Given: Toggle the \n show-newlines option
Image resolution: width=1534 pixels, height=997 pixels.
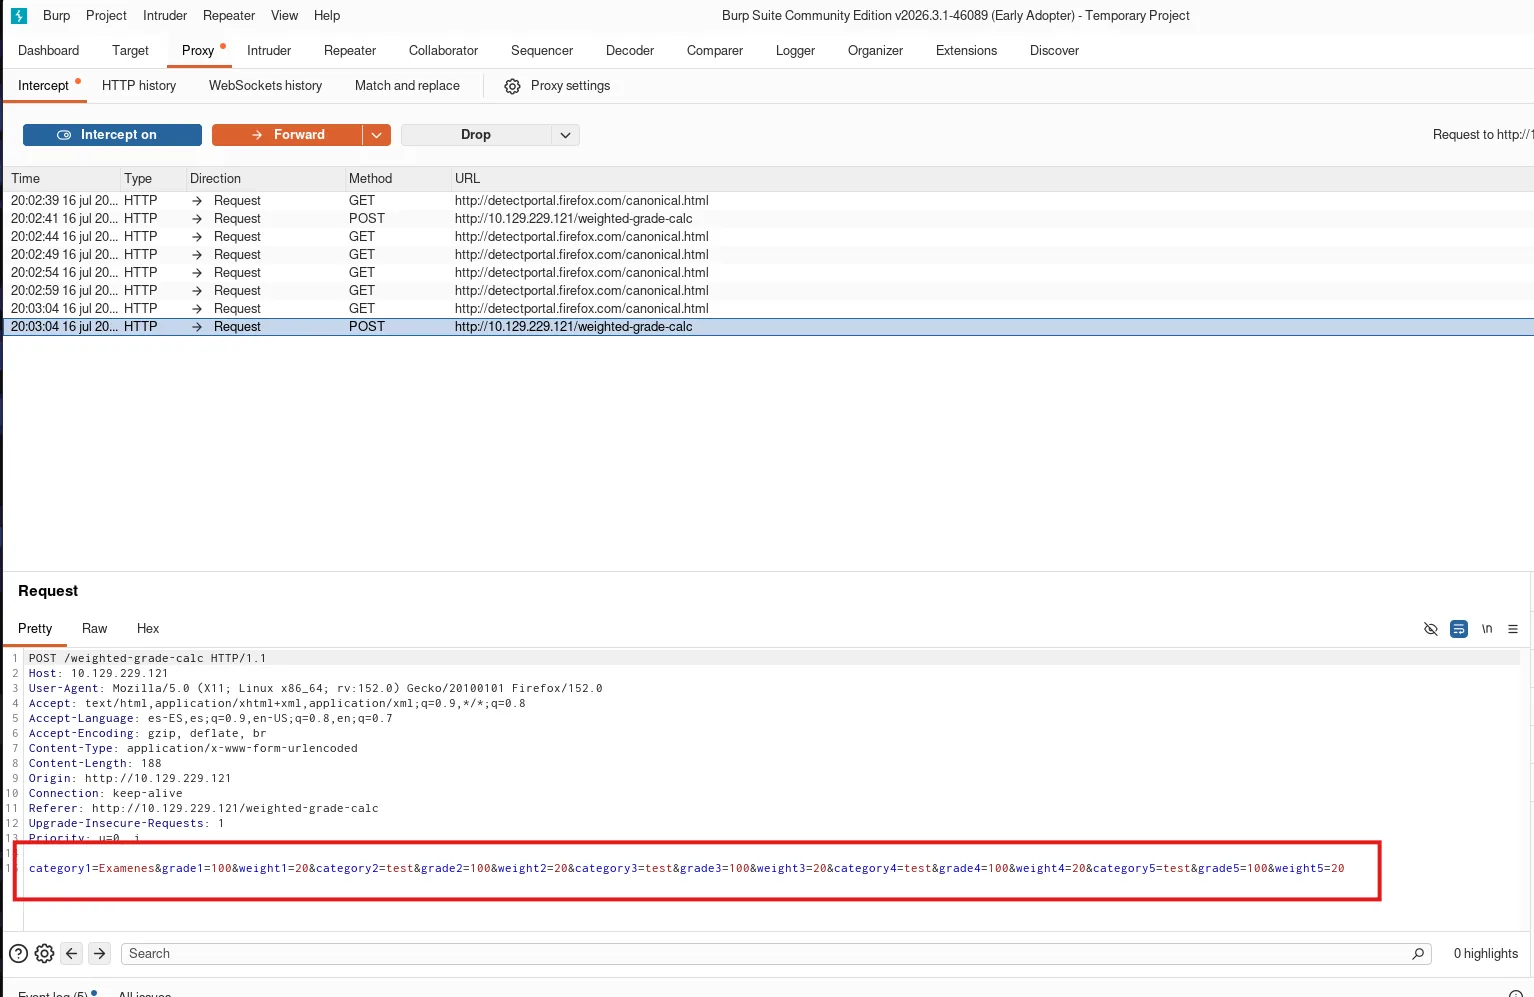Looking at the screenshot, I should pyautogui.click(x=1487, y=629).
